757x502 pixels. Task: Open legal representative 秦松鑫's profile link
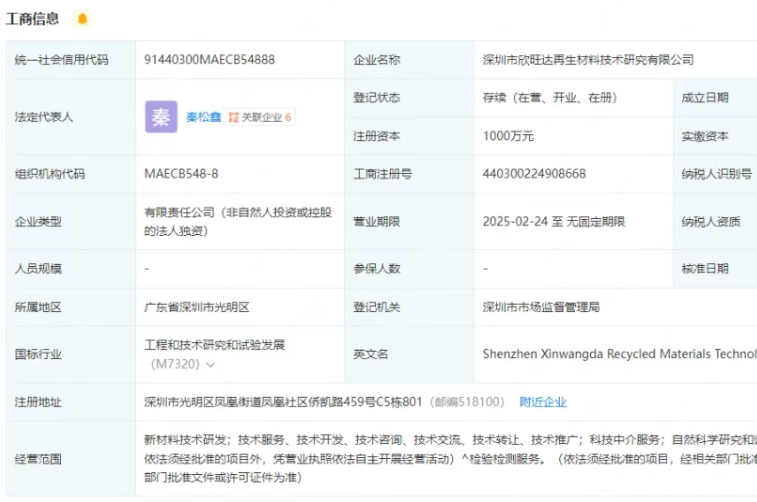[x=203, y=117]
